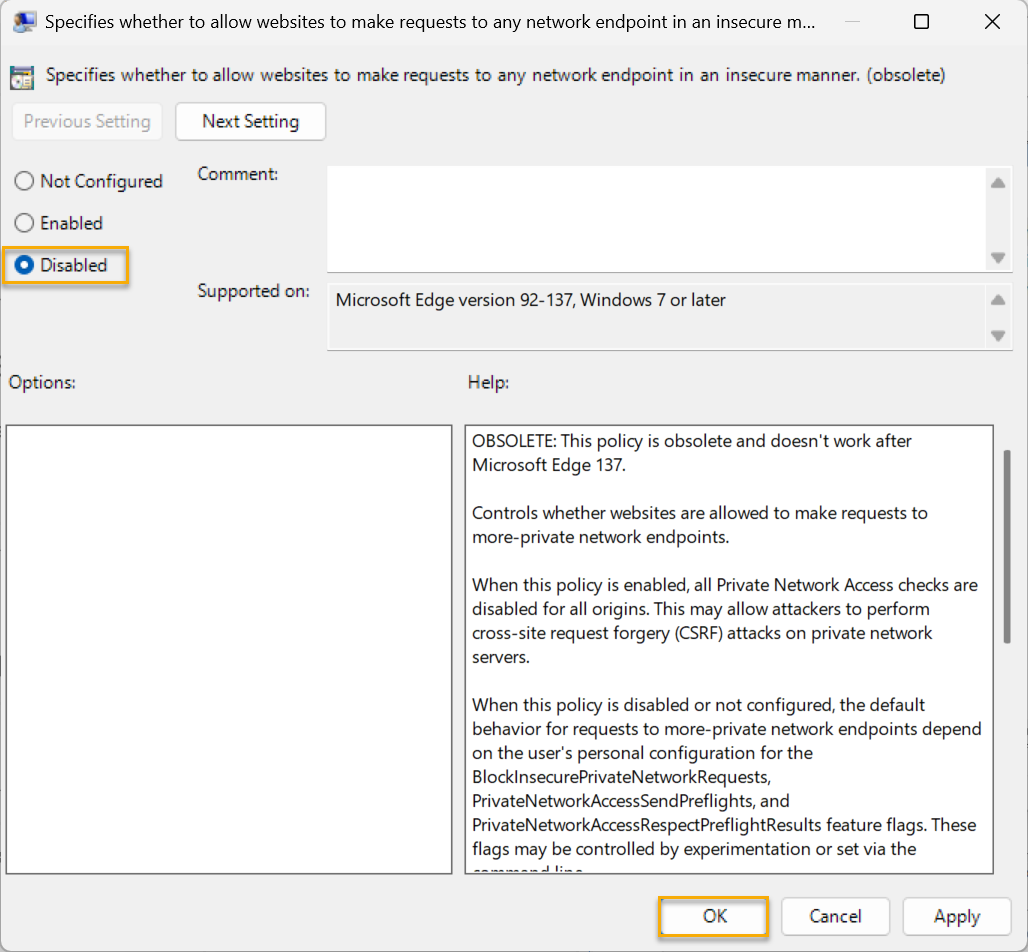Select the Enabled radio button
The width and height of the screenshot is (1028, 952).
[24, 223]
